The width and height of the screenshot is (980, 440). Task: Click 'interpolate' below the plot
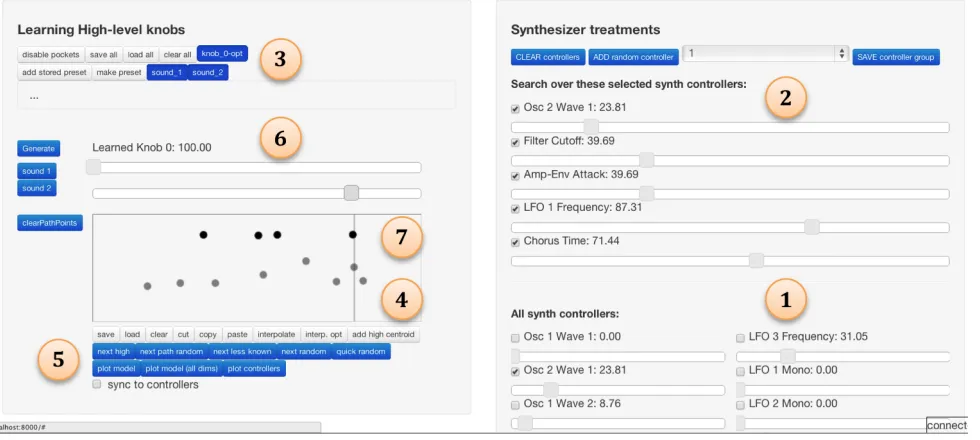(x=276, y=334)
